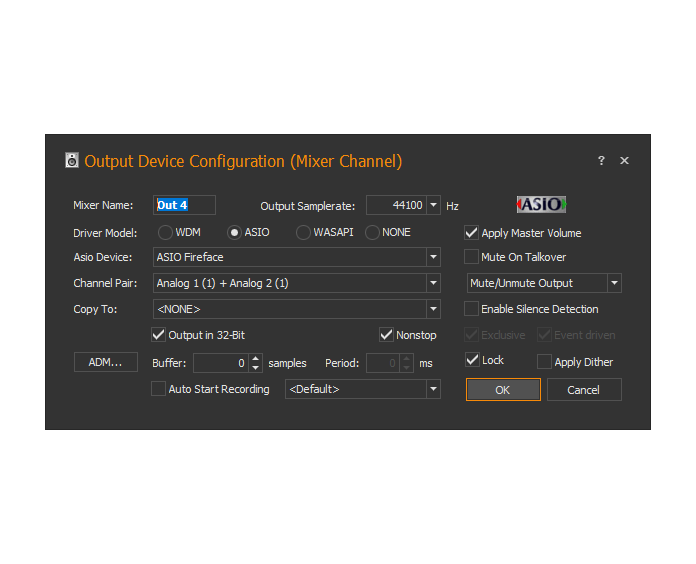Expand the Asio Device dropdown
The image size is (696, 564).
(x=434, y=257)
